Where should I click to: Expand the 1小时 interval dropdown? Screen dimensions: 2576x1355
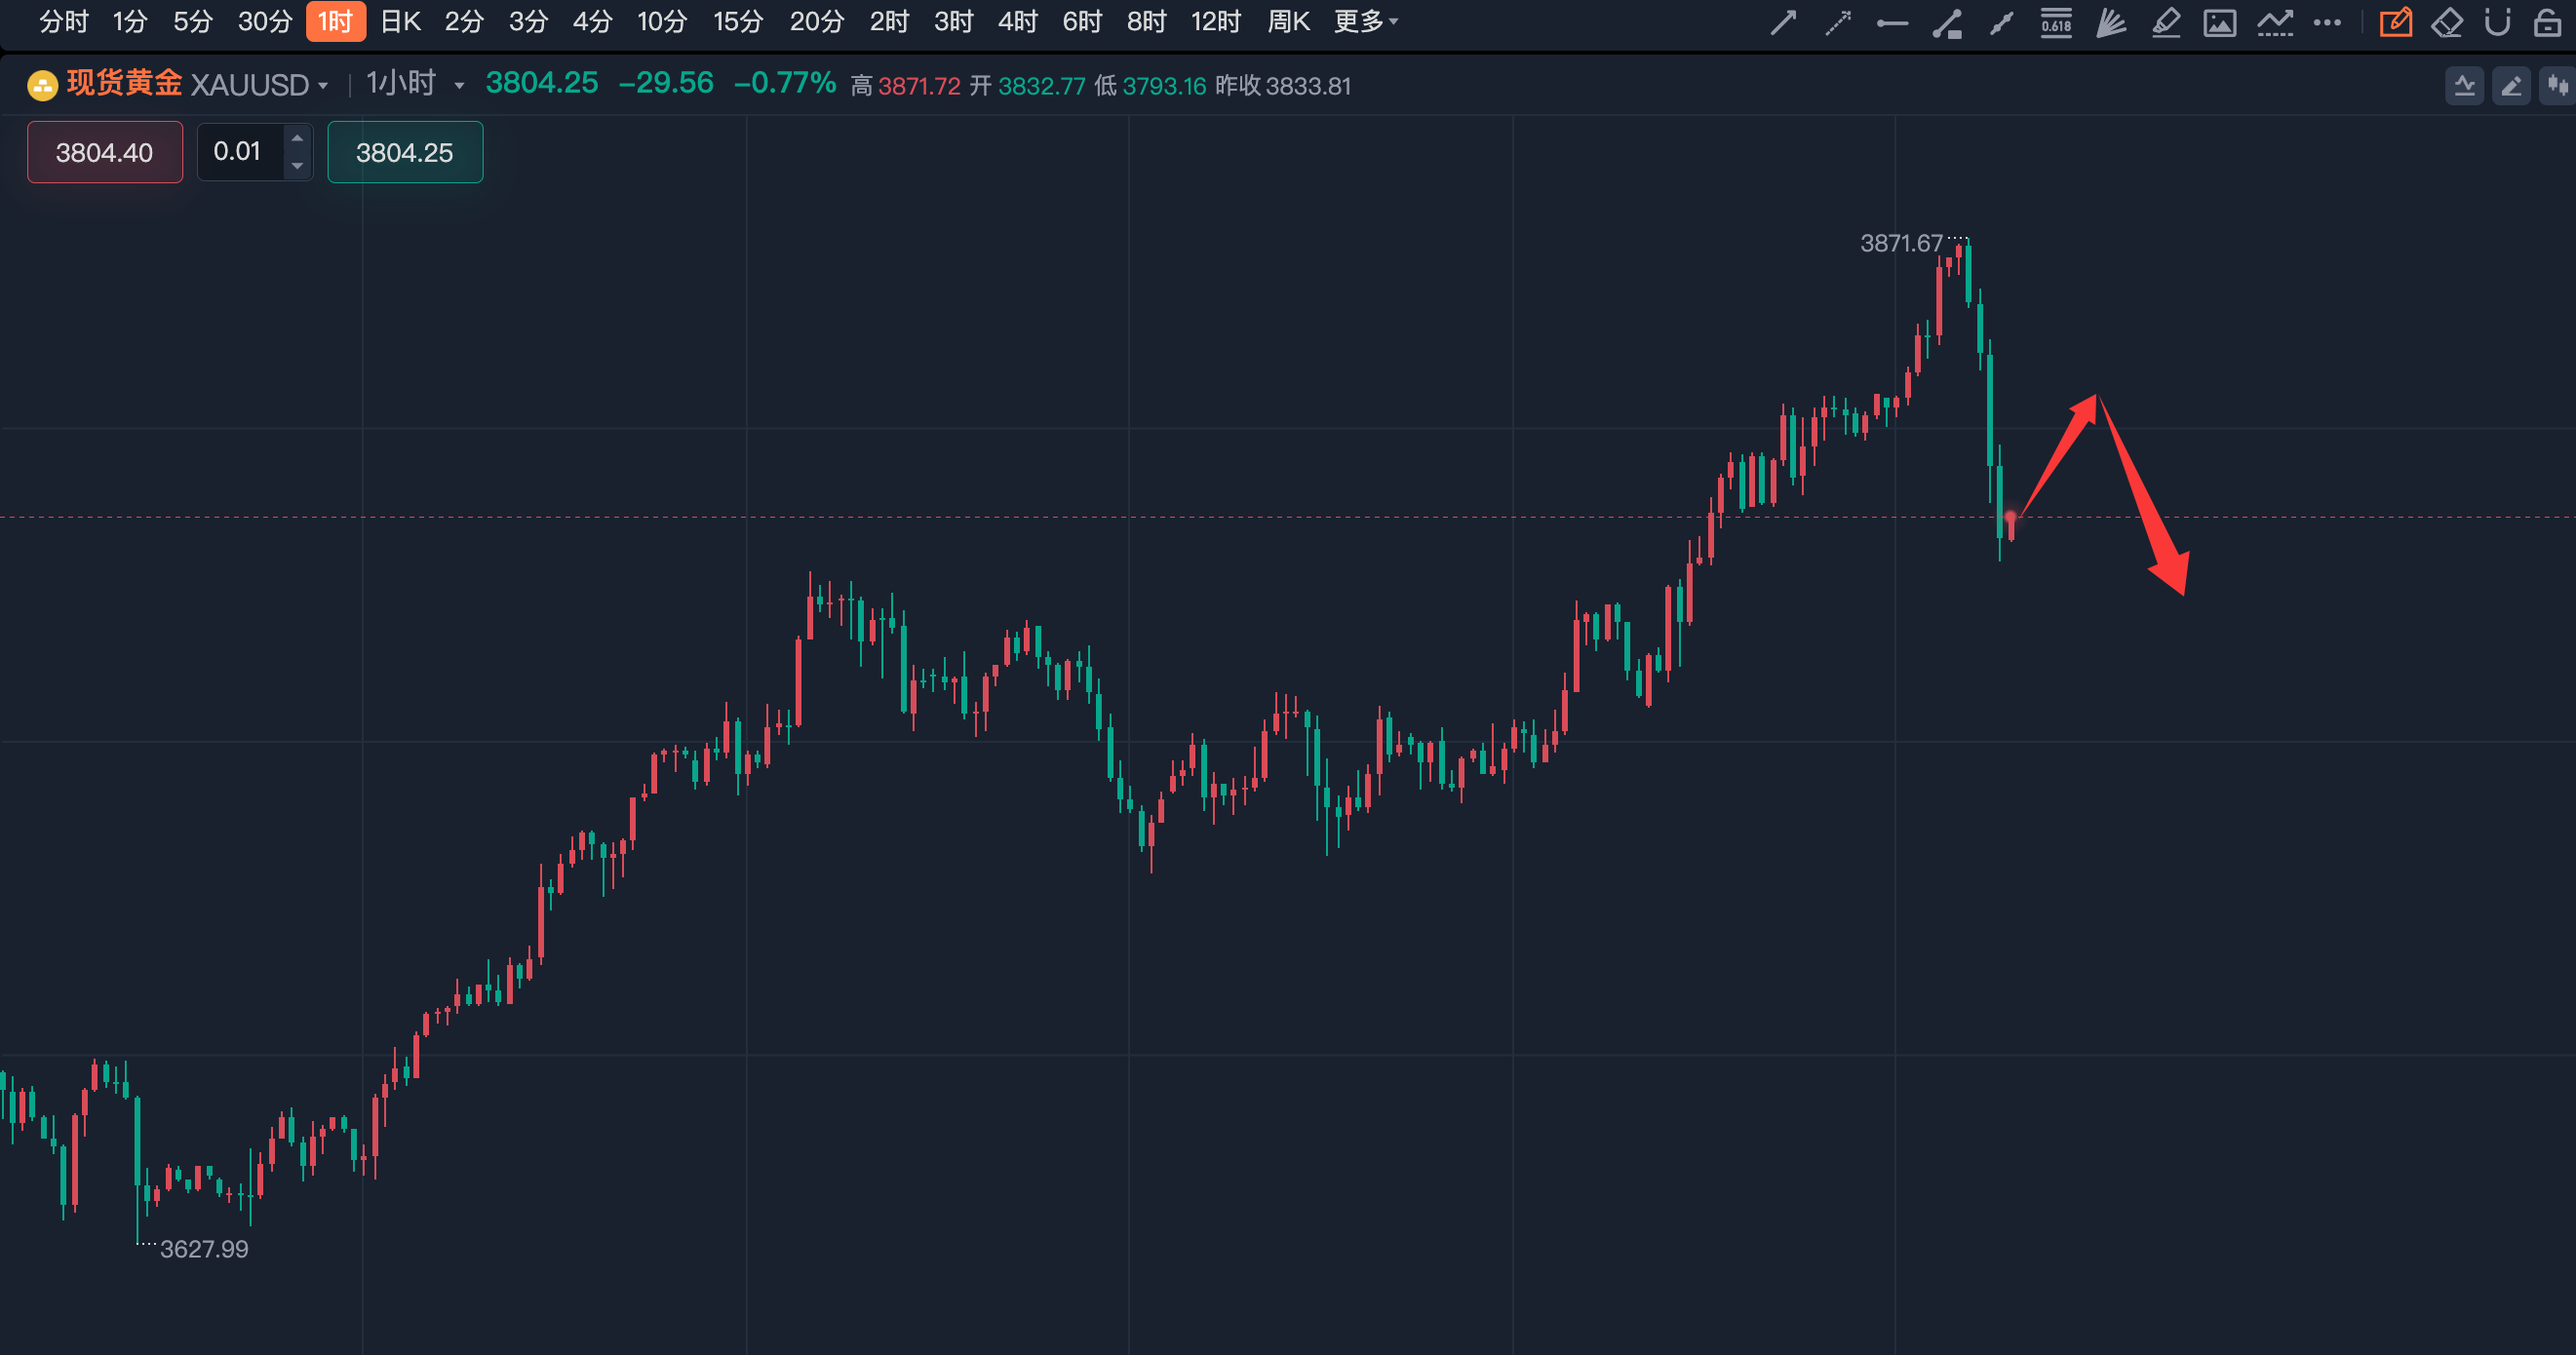(459, 86)
